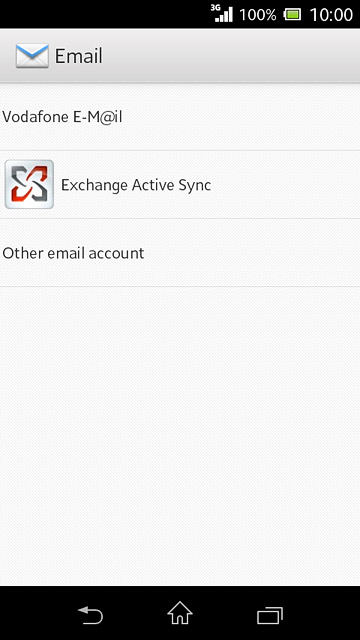This screenshot has width=360, height=640.
Task: Tap blank header space right of Email title
Action: [231, 56]
